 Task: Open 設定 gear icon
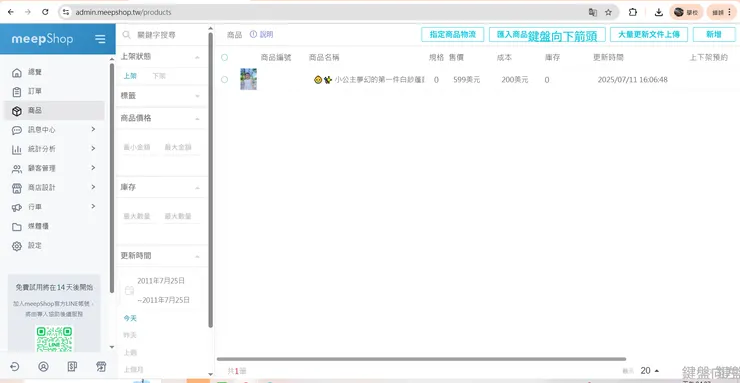(17, 246)
